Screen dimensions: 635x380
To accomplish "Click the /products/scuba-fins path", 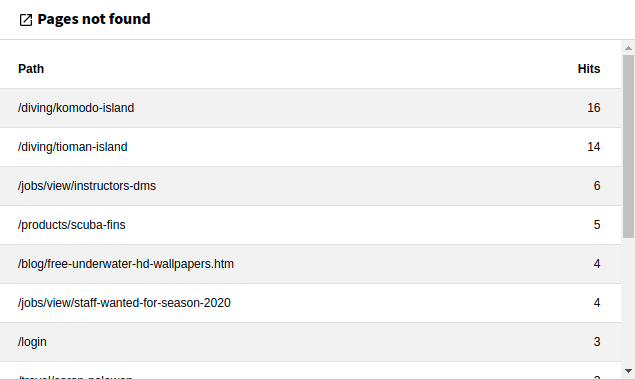I will 72,225.
